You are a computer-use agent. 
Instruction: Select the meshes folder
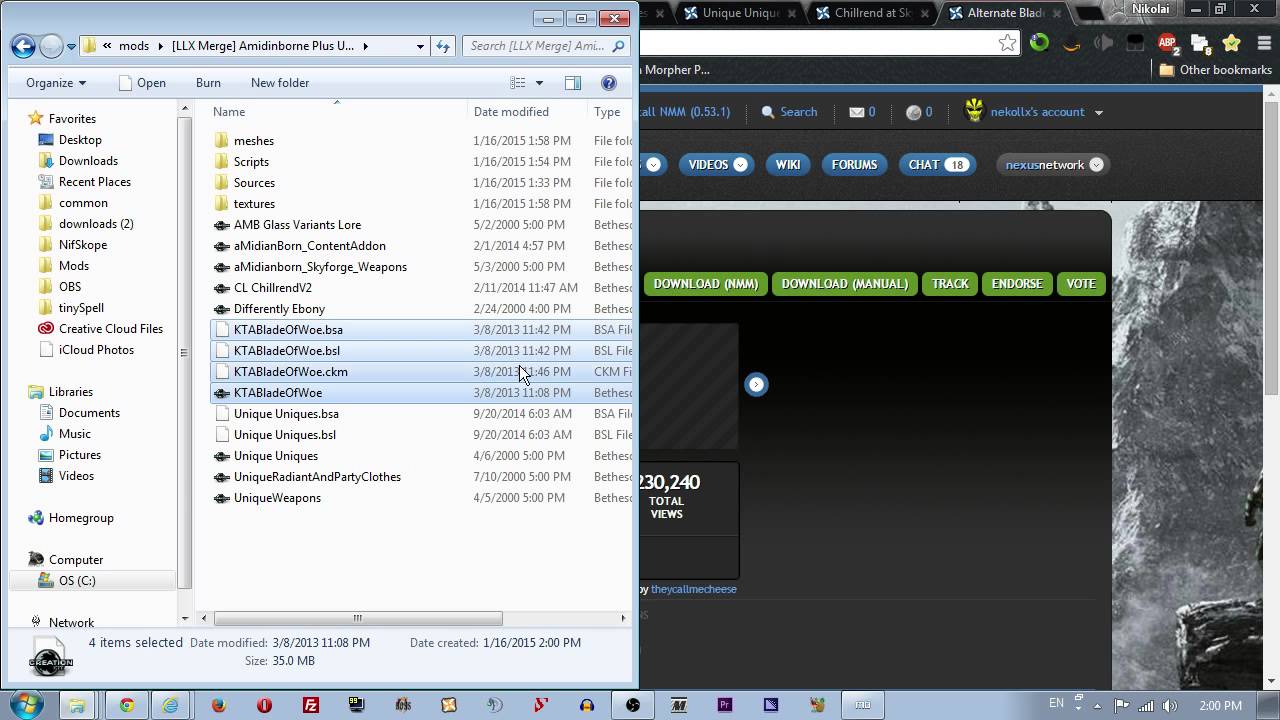254,141
